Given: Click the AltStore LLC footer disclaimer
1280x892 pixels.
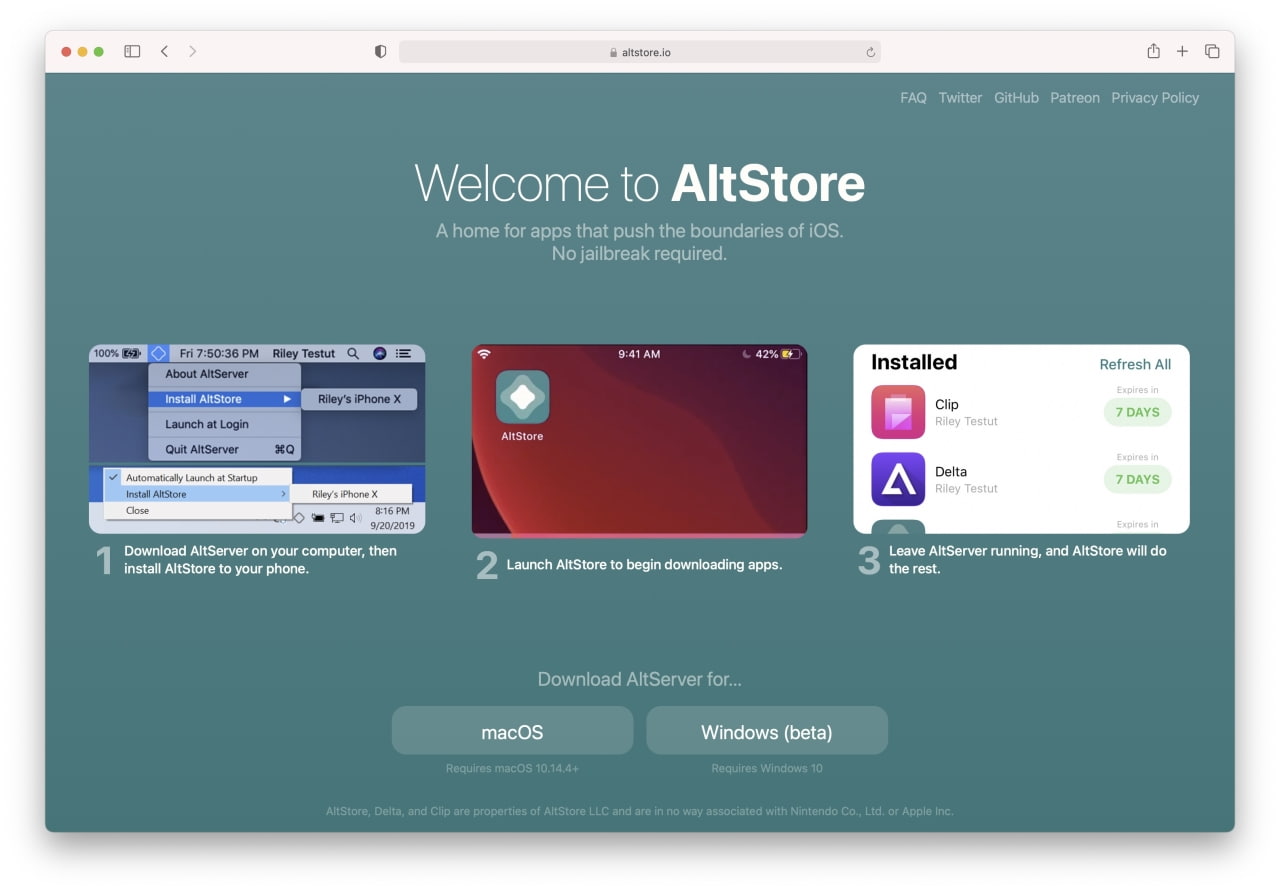Looking at the screenshot, I should click(x=640, y=811).
